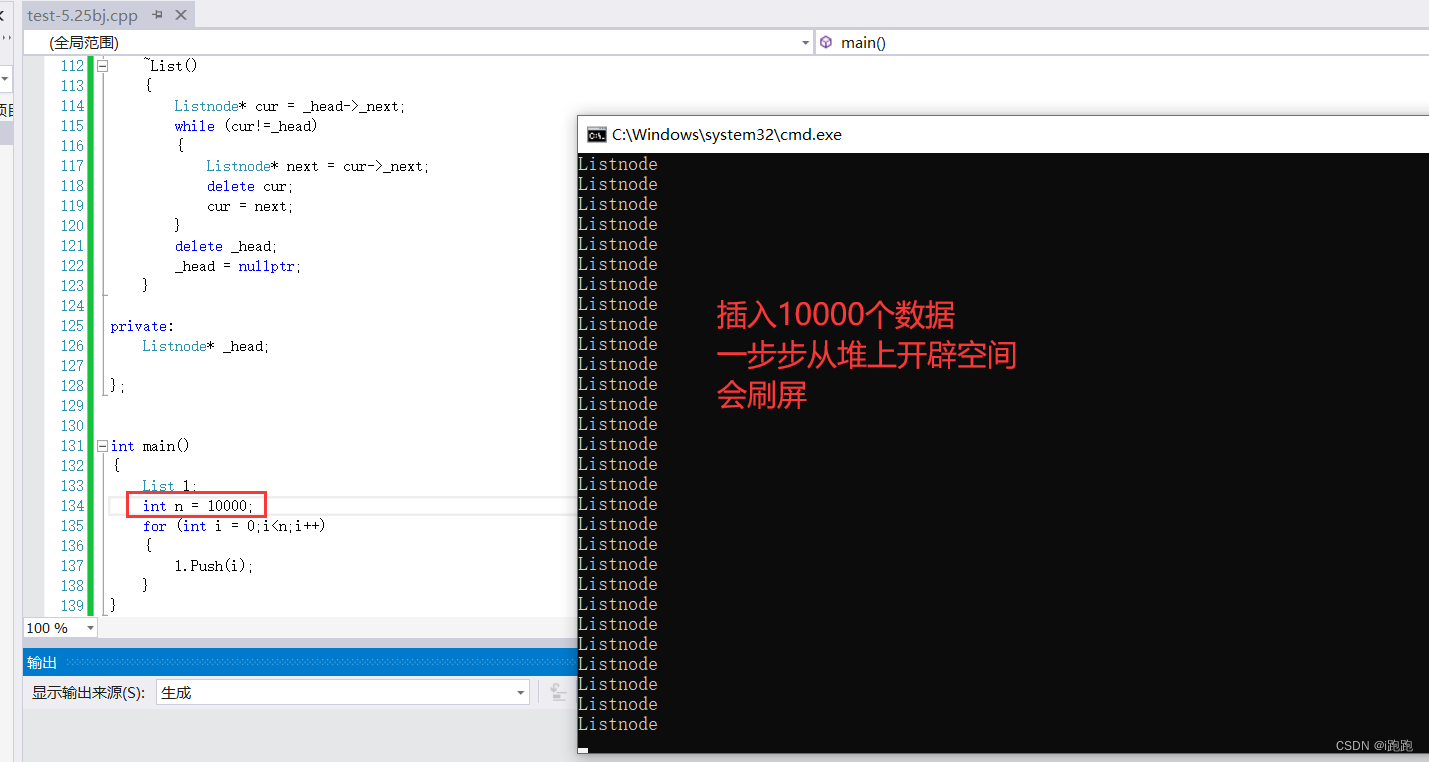
Task: Click the cube icon beside main()
Action: click(x=826, y=42)
